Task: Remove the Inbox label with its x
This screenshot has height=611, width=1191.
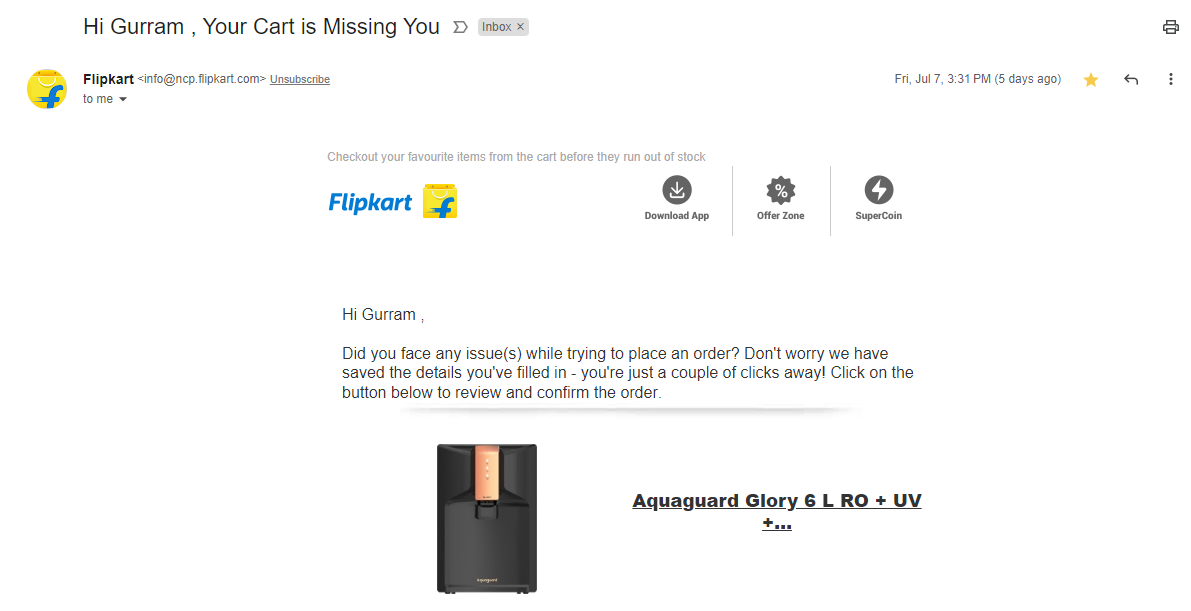Action: coord(520,27)
